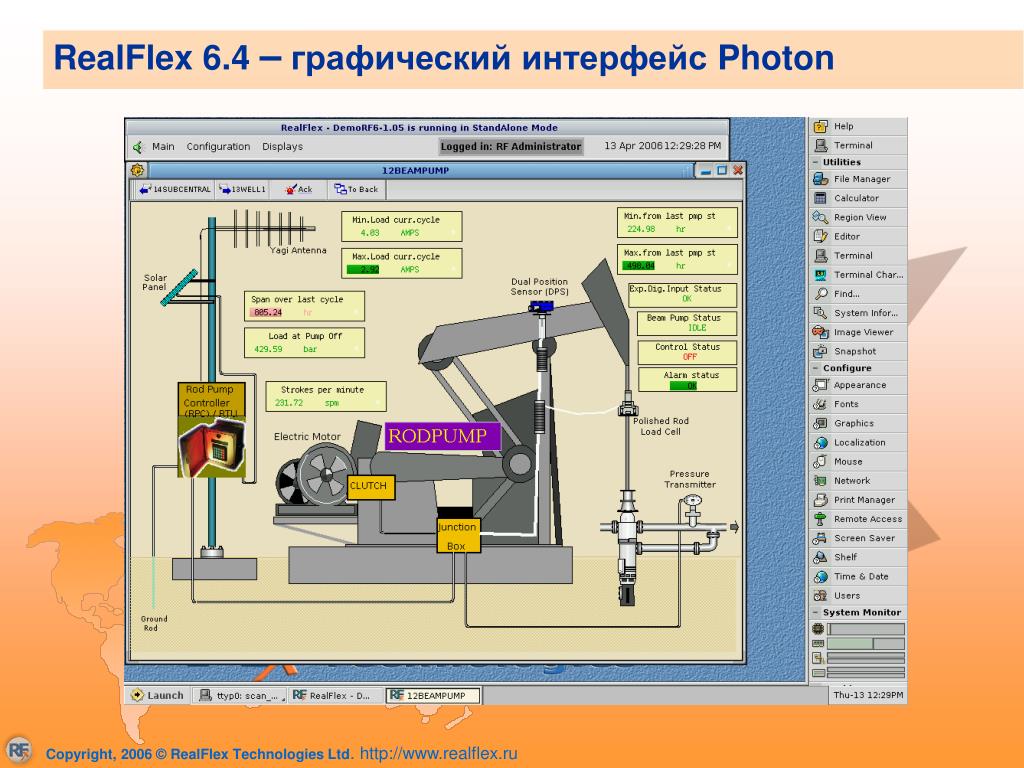Screen dimensions: 1024x768
Task: Take a Snapshot from Utilities
Action: click(x=858, y=351)
